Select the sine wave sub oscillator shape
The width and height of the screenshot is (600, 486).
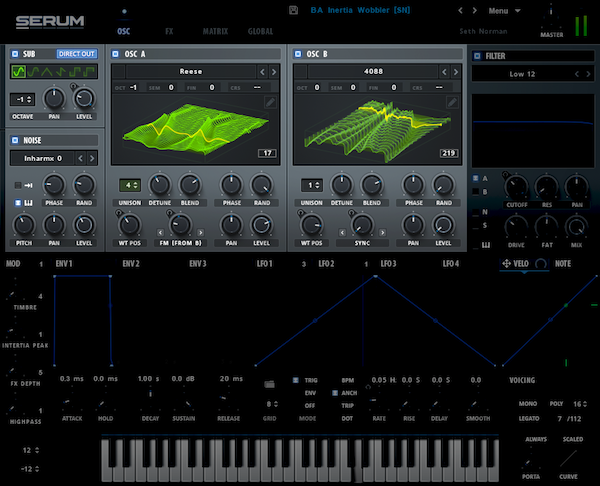tap(18, 72)
